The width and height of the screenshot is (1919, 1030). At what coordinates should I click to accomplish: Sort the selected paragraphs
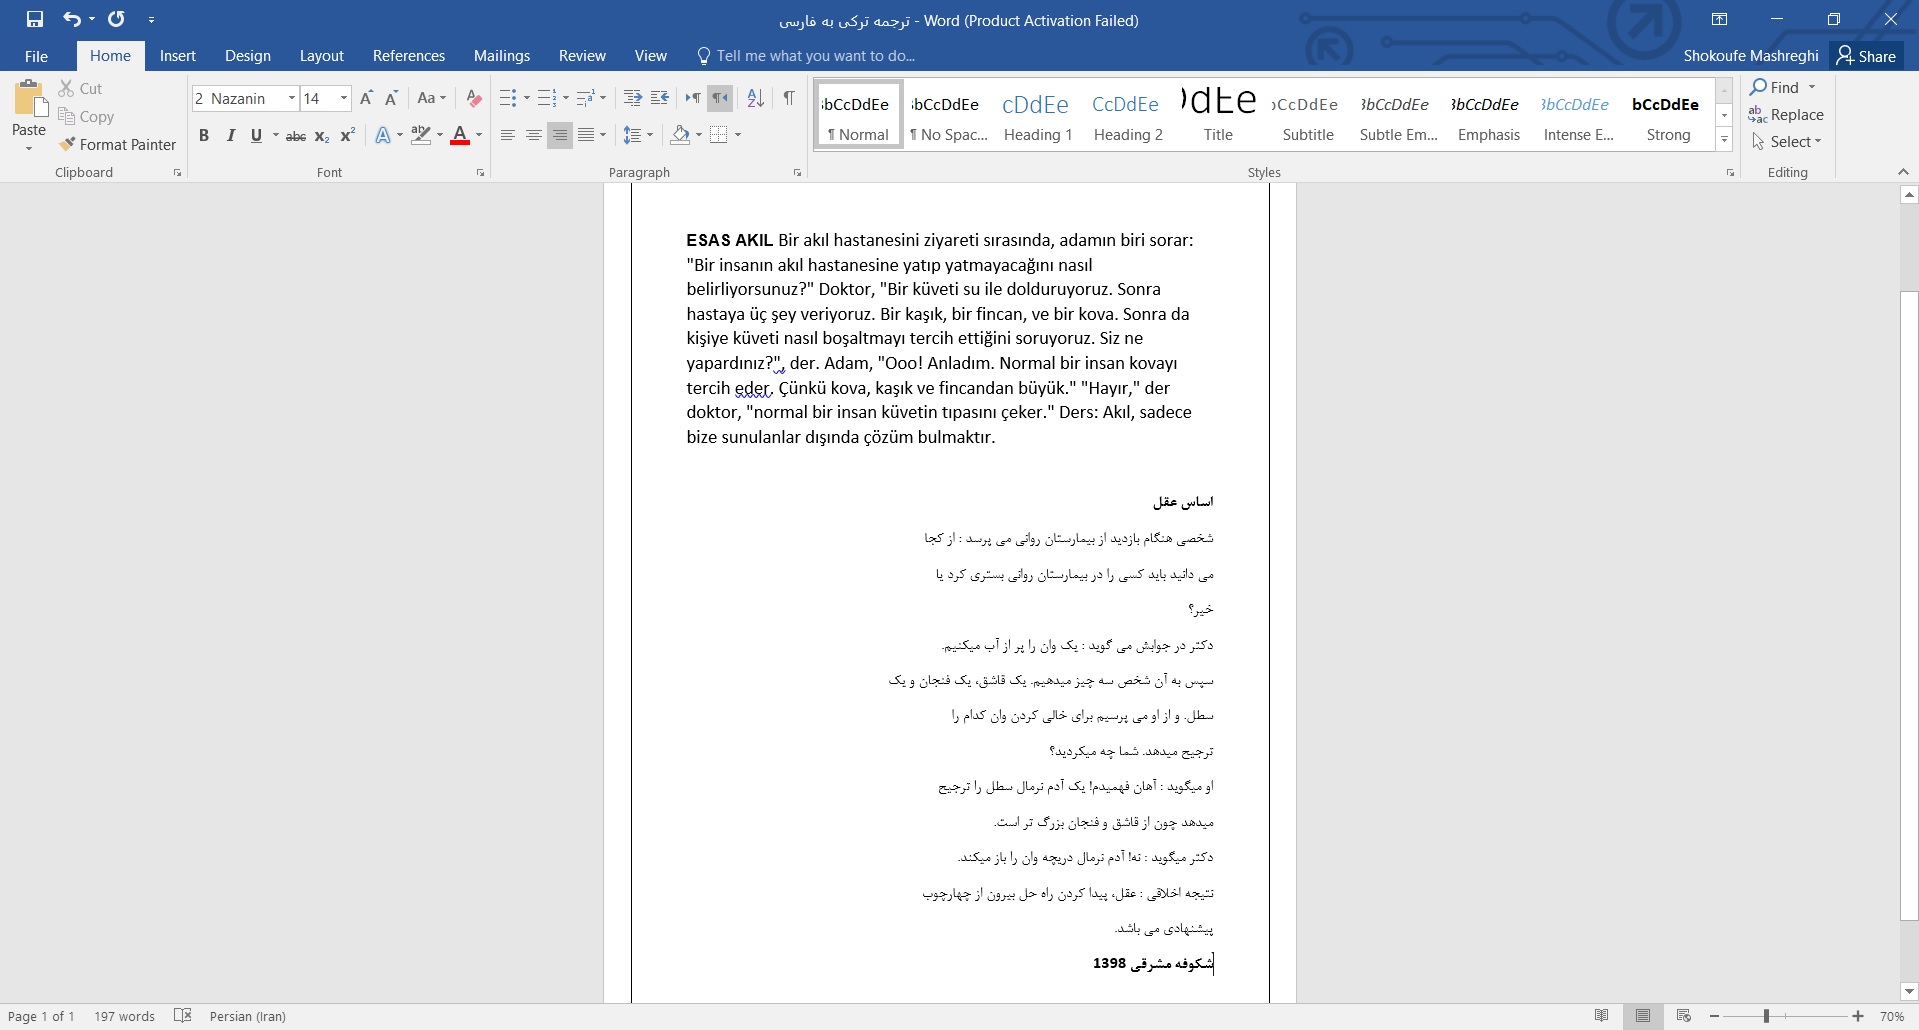[x=756, y=98]
